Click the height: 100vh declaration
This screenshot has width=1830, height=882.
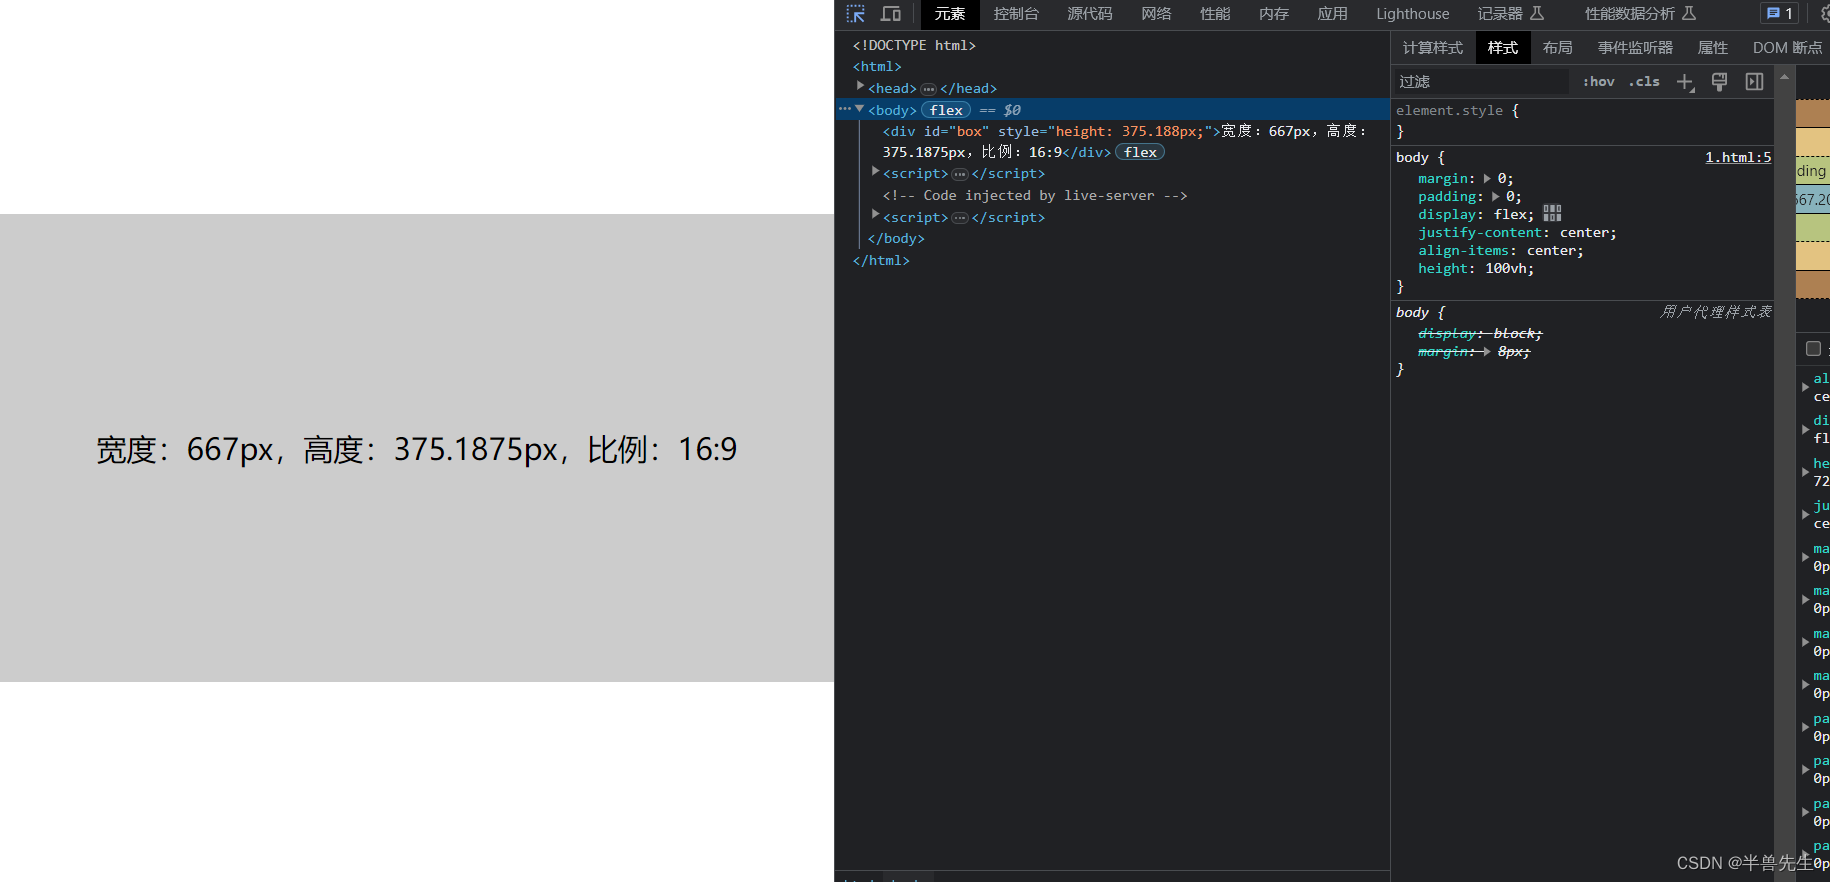(1476, 269)
